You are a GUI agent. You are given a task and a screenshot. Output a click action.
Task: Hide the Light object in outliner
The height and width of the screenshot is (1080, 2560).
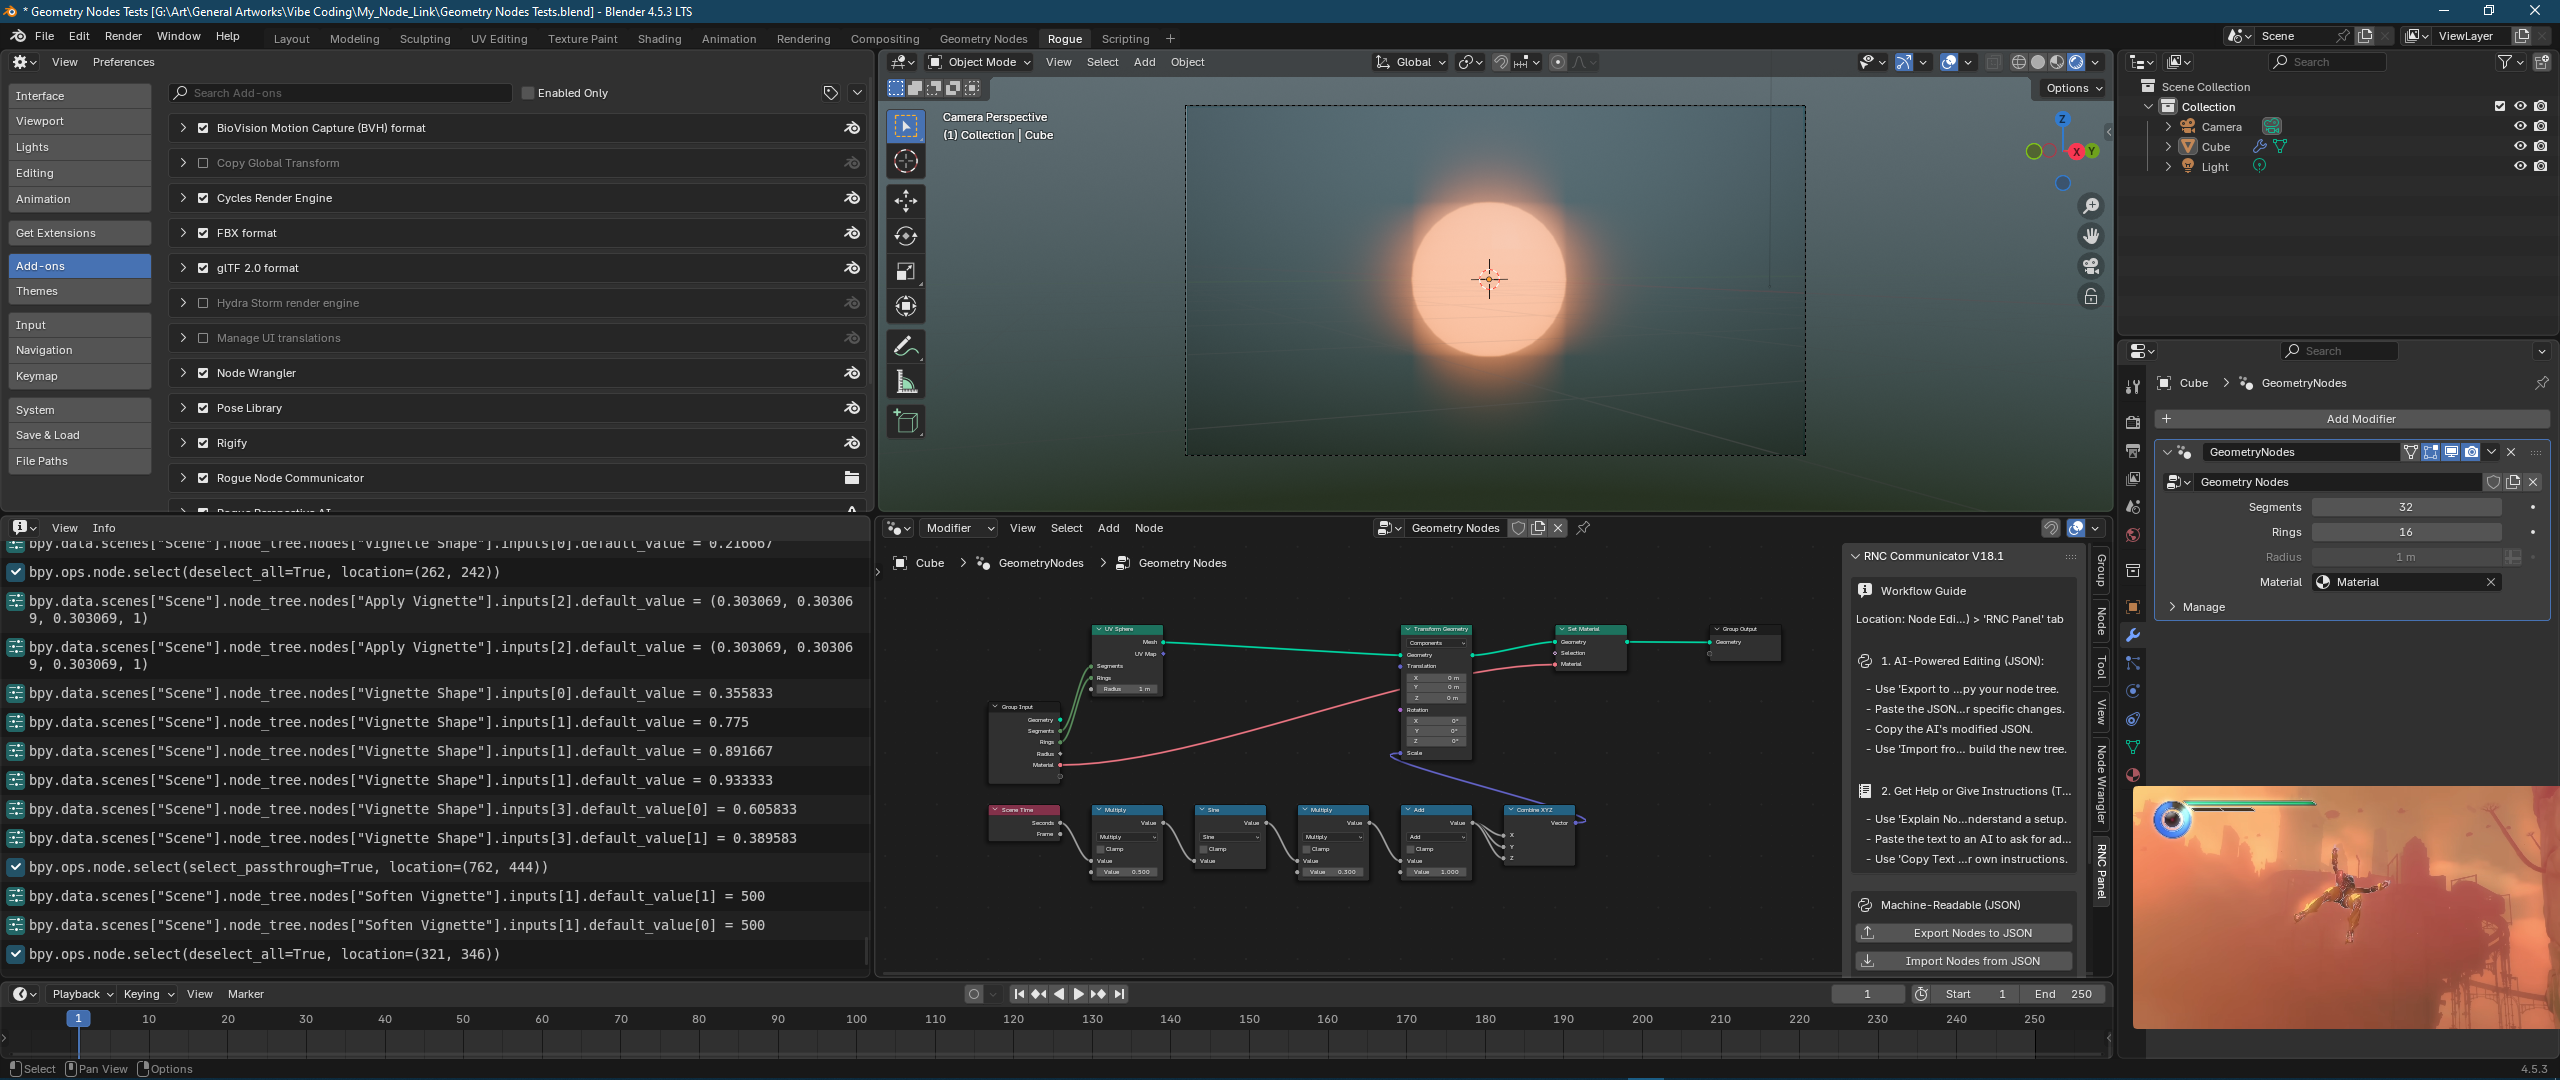(2520, 167)
